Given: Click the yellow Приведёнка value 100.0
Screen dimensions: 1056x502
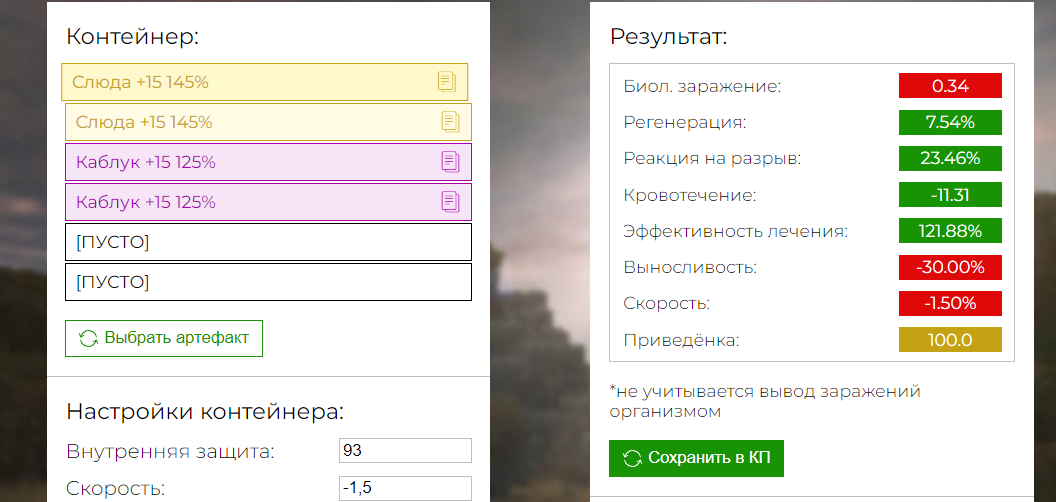Looking at the screenshot, I should point(950,340).
